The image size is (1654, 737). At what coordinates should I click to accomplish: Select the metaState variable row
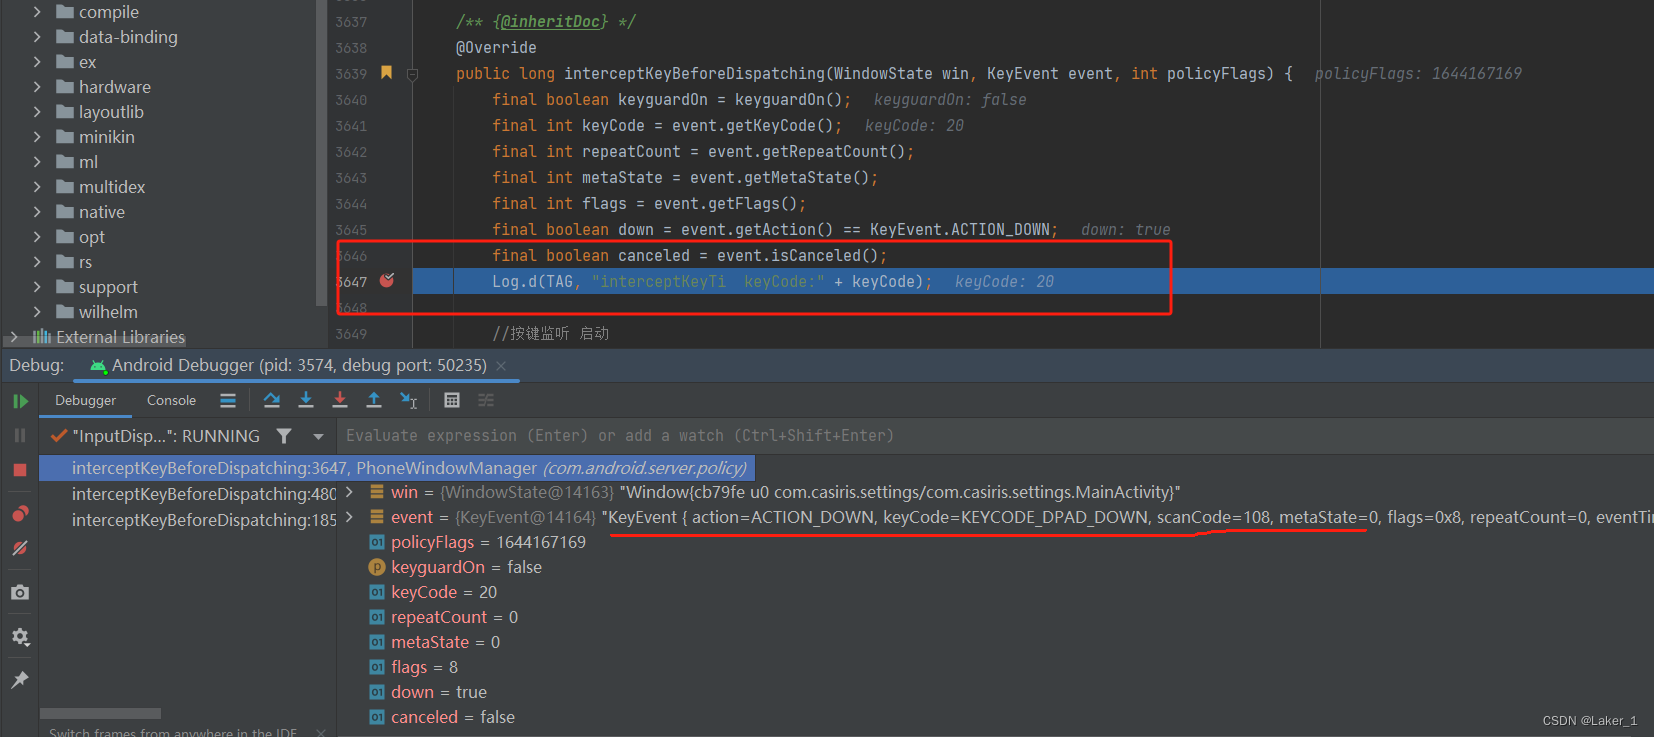435,642
